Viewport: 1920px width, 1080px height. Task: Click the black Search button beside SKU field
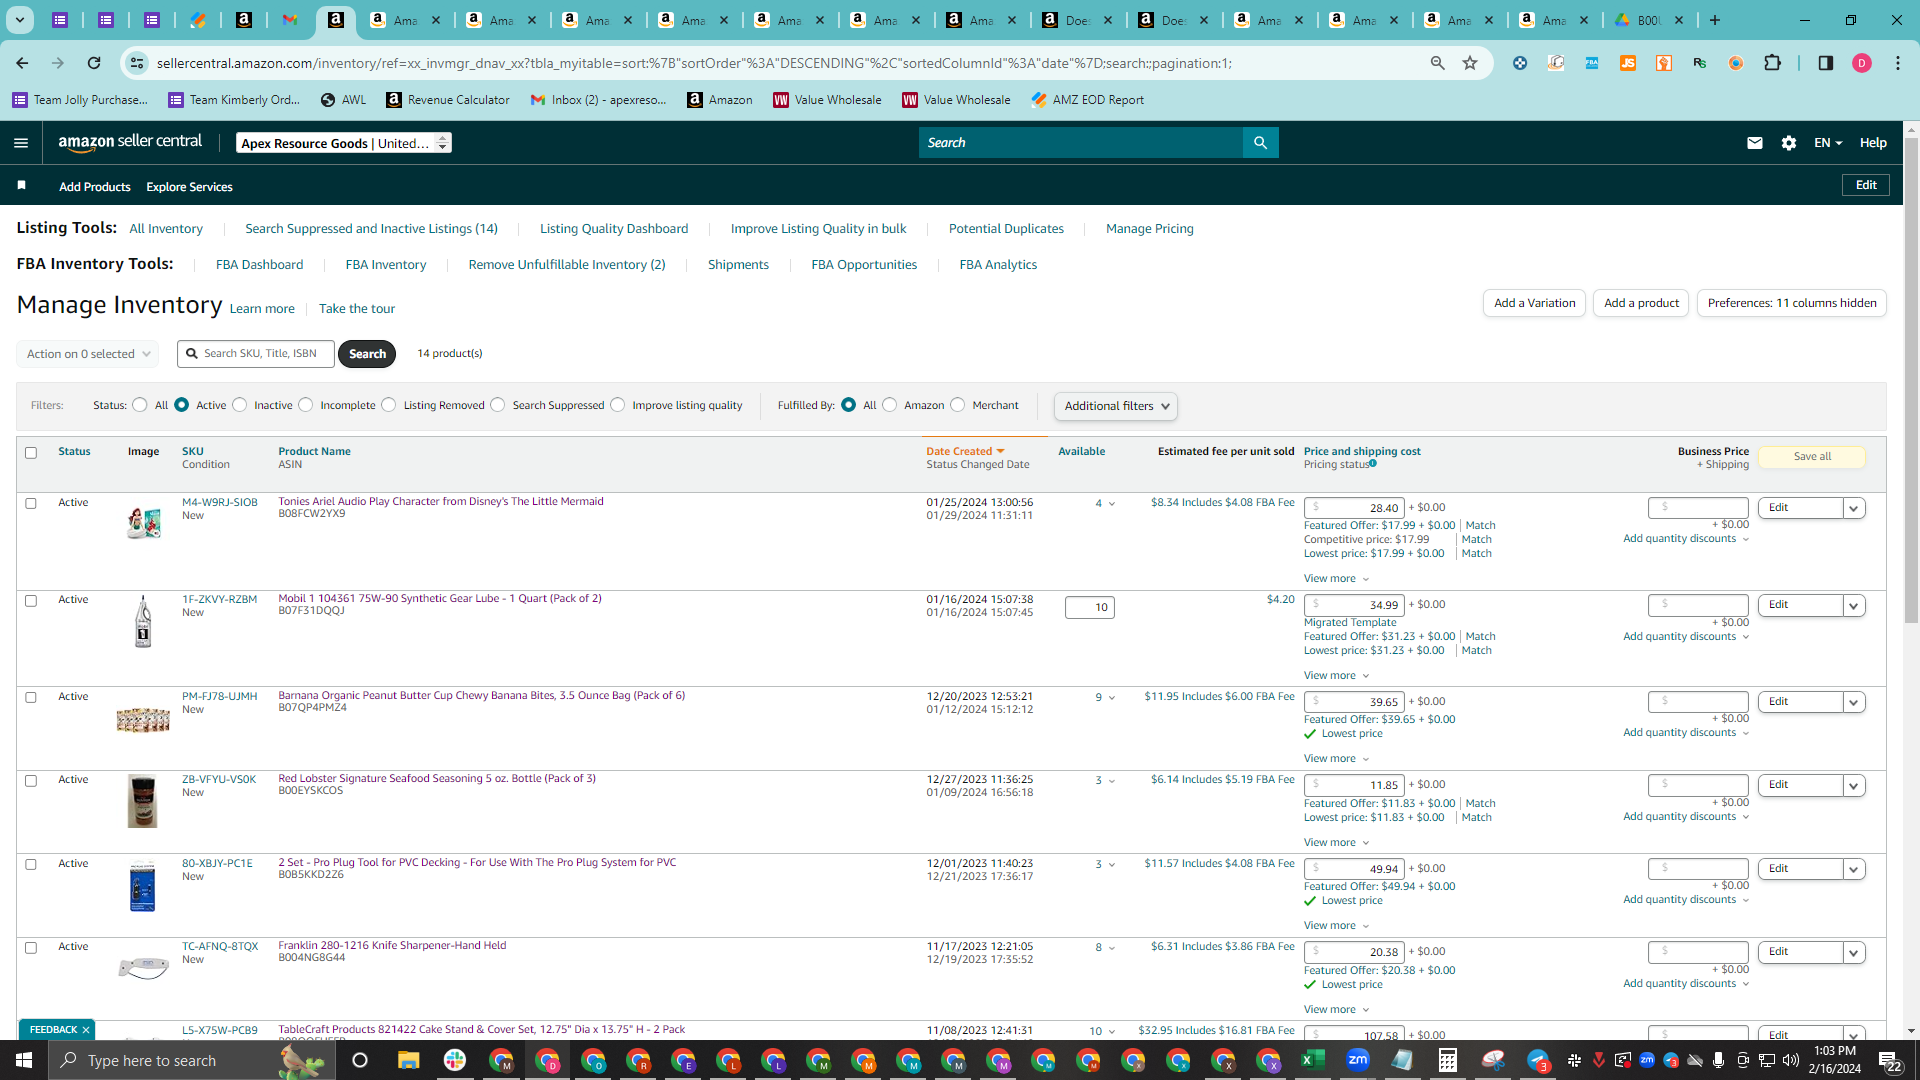point(367,354)
